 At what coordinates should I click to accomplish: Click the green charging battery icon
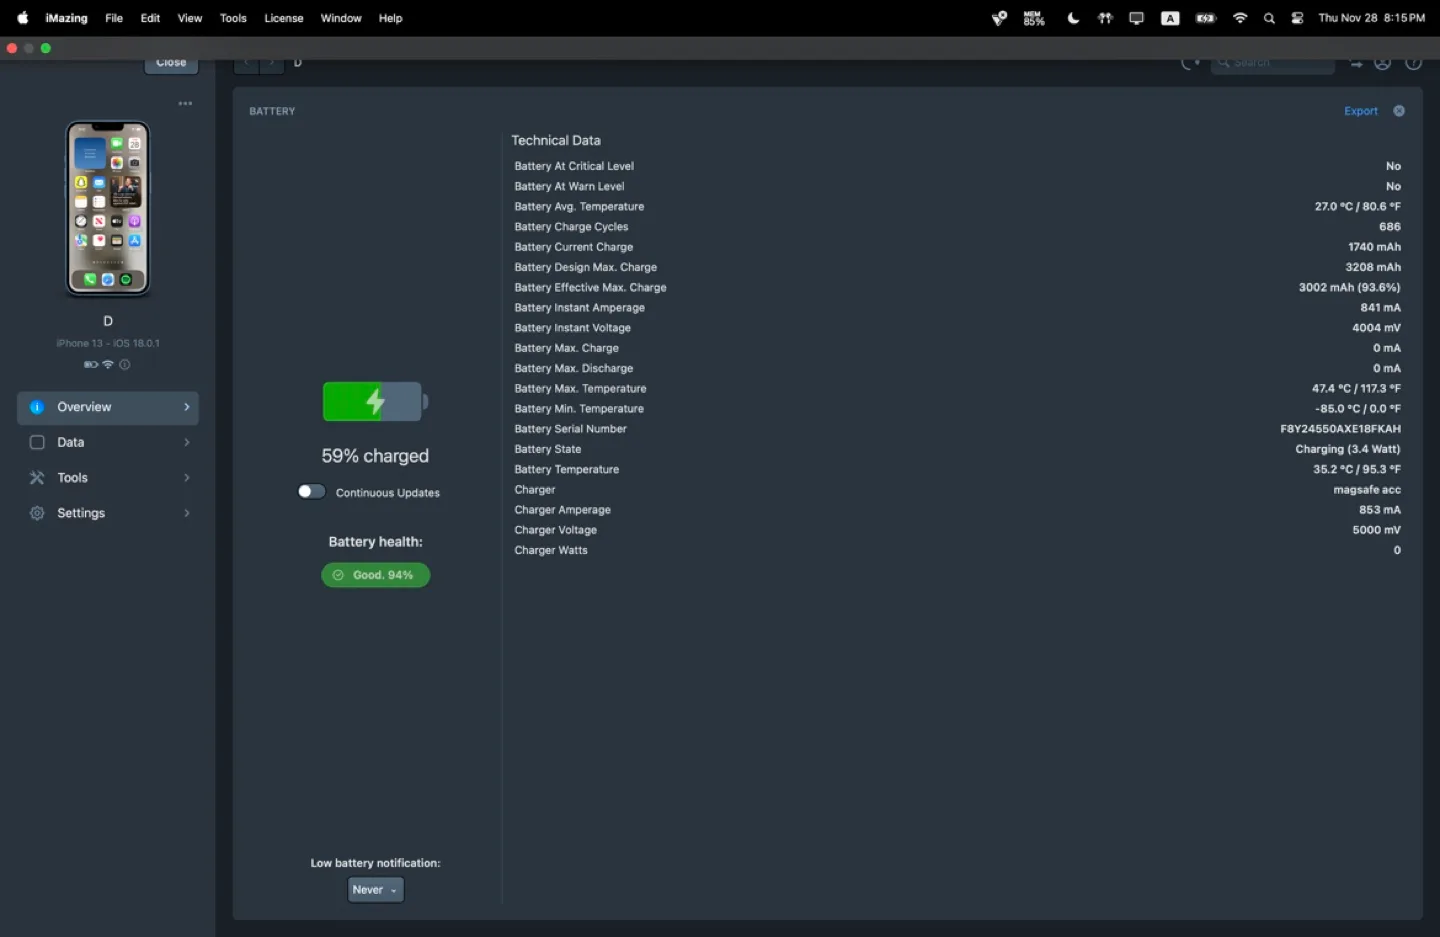(374, 402)
